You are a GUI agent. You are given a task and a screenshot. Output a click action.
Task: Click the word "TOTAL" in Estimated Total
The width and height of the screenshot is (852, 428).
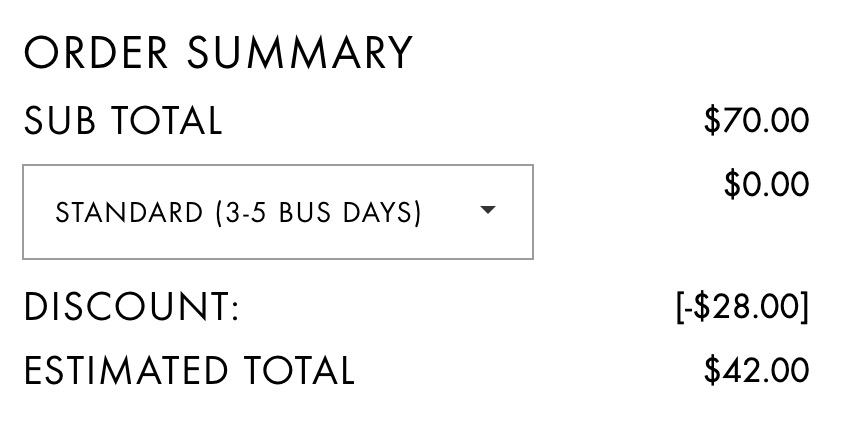tap(298, 370)
